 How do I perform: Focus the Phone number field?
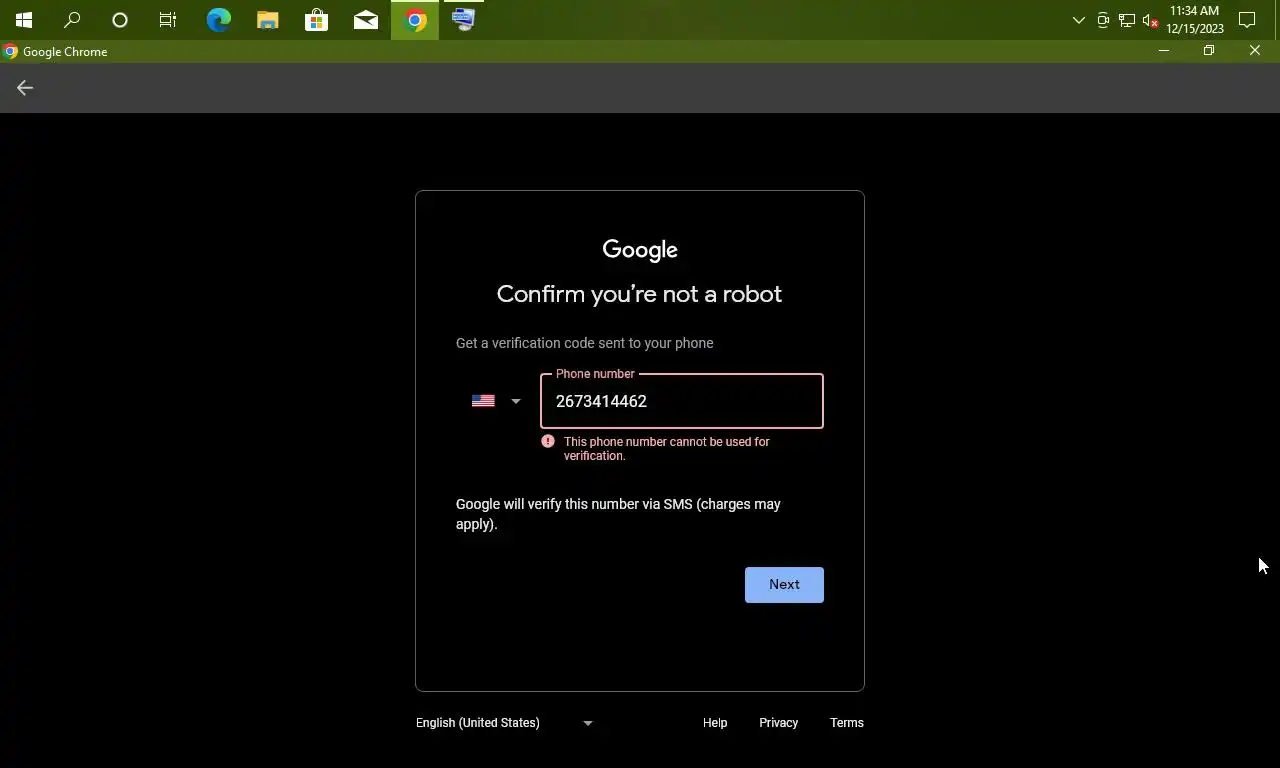(682, 401)
